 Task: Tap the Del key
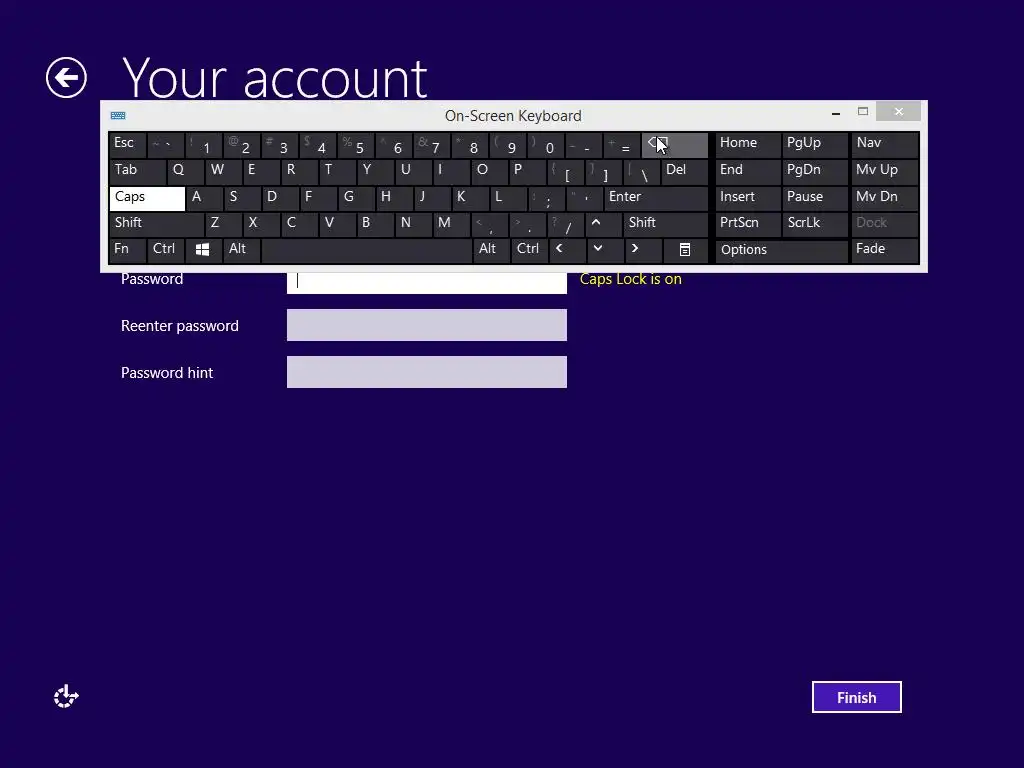[x=684, y=172]
